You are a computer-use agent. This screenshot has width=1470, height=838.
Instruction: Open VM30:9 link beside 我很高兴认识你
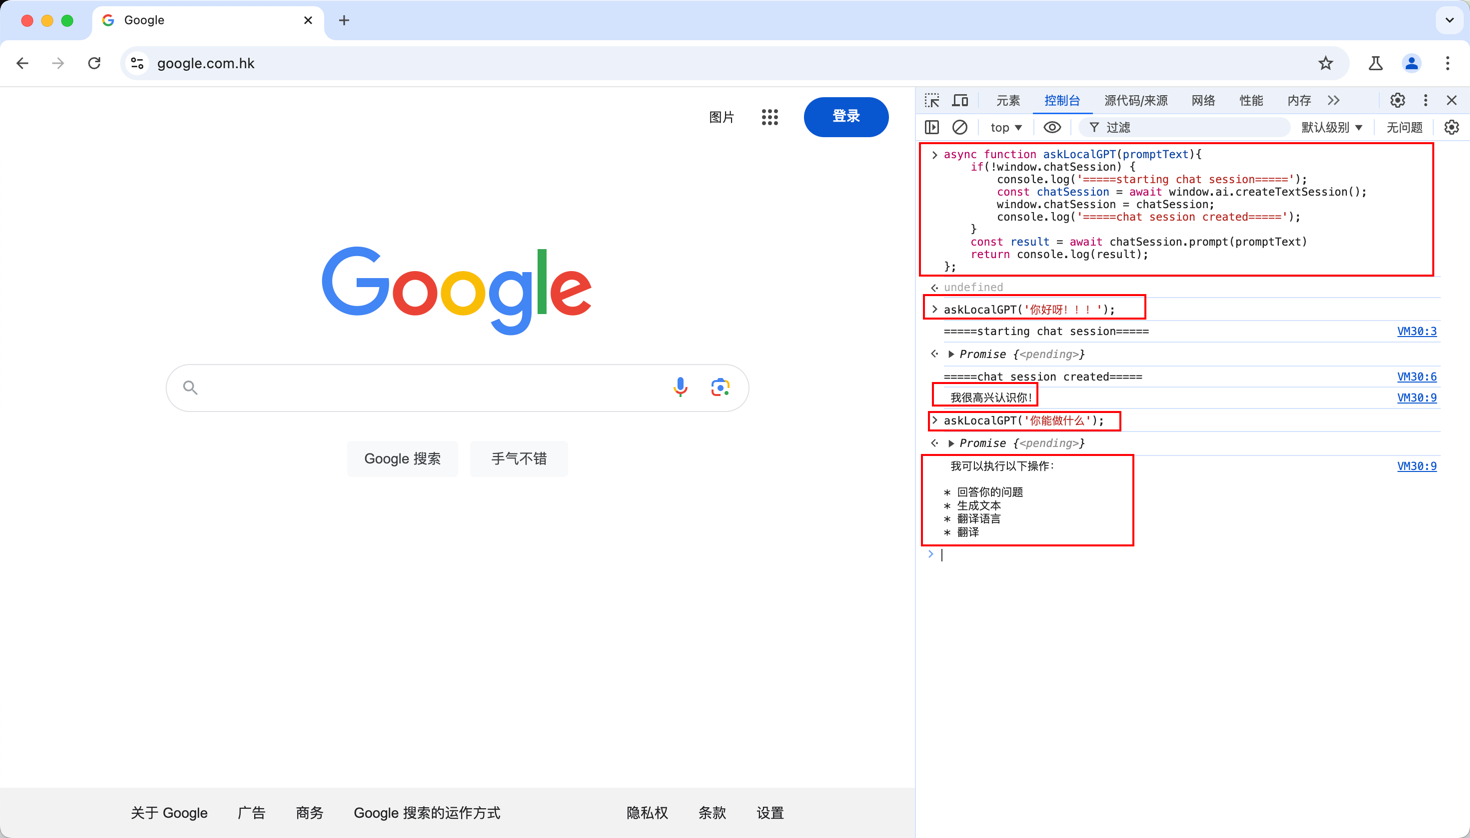click(1417, 398)
